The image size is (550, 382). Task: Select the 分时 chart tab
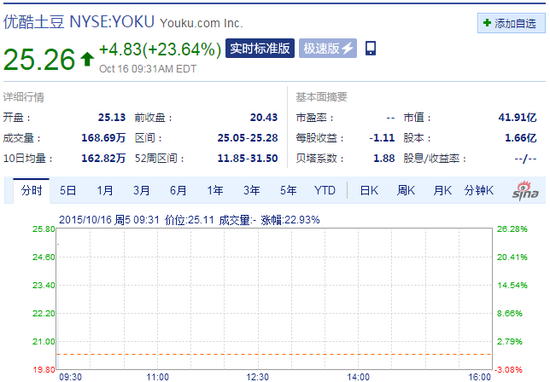[31, 191]
